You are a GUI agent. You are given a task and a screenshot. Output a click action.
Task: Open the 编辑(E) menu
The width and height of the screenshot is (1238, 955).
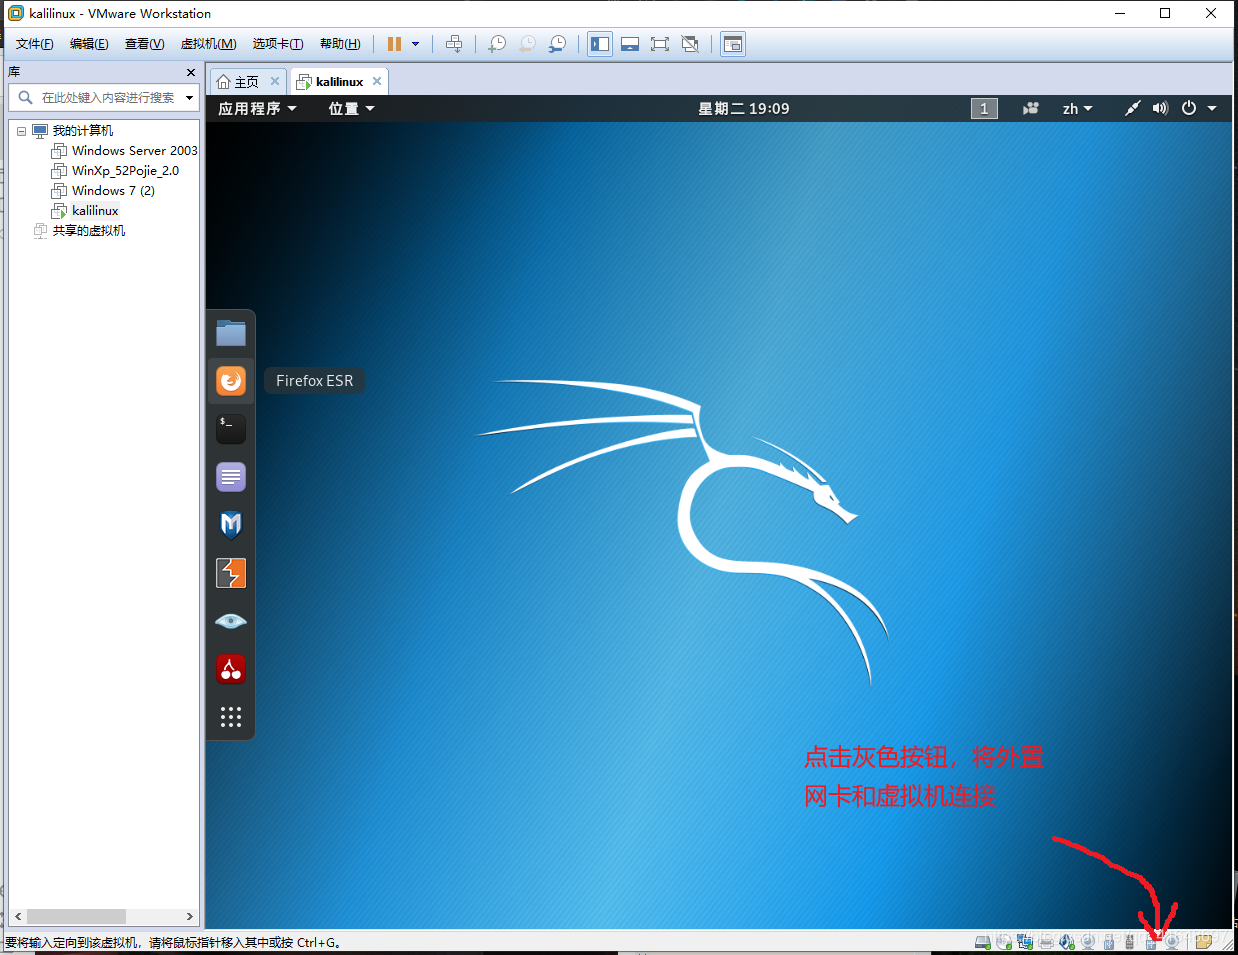click(x=89, y=44)
